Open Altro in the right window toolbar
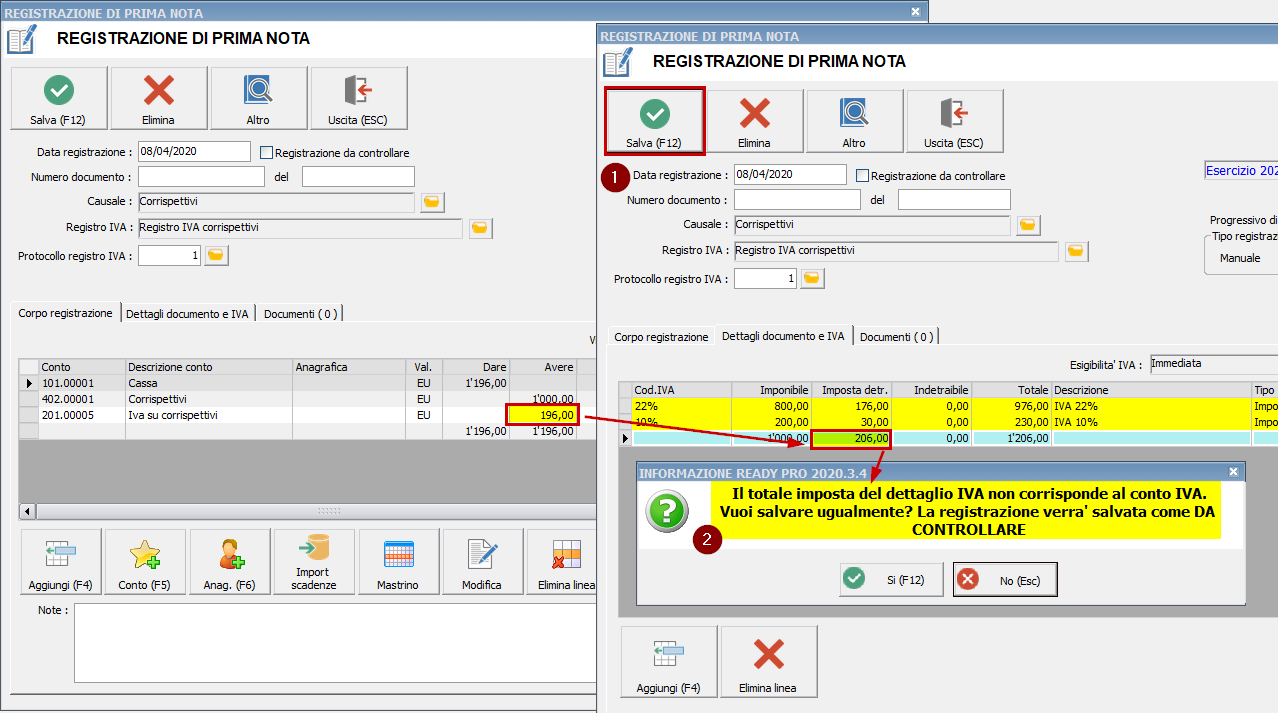1278x713 pixels. 855,121
